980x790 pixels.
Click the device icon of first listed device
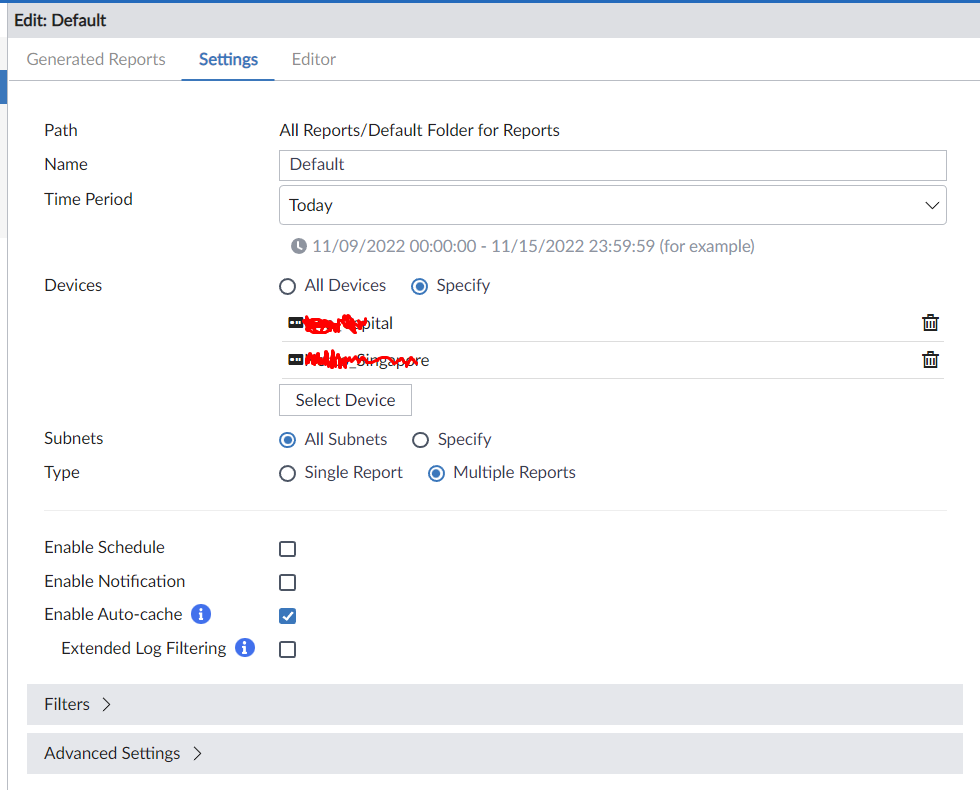click(x=296, y=323)
